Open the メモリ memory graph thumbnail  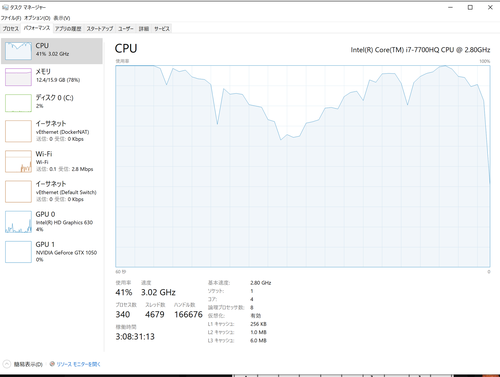click(18, 77)
